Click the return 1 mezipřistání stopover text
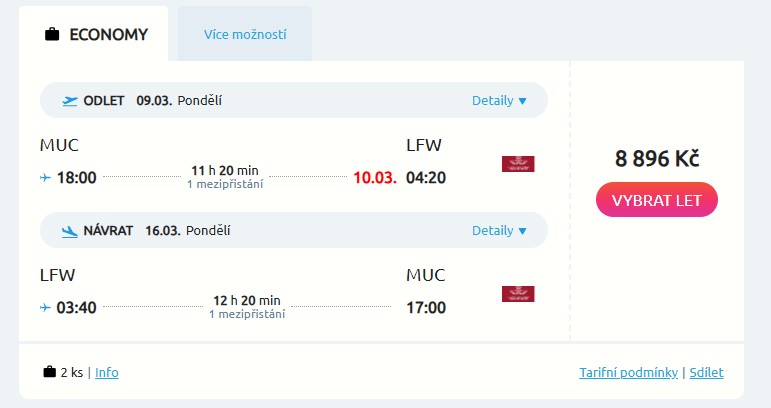Viewport: 771px width, 408px height. tap(247, 314)
